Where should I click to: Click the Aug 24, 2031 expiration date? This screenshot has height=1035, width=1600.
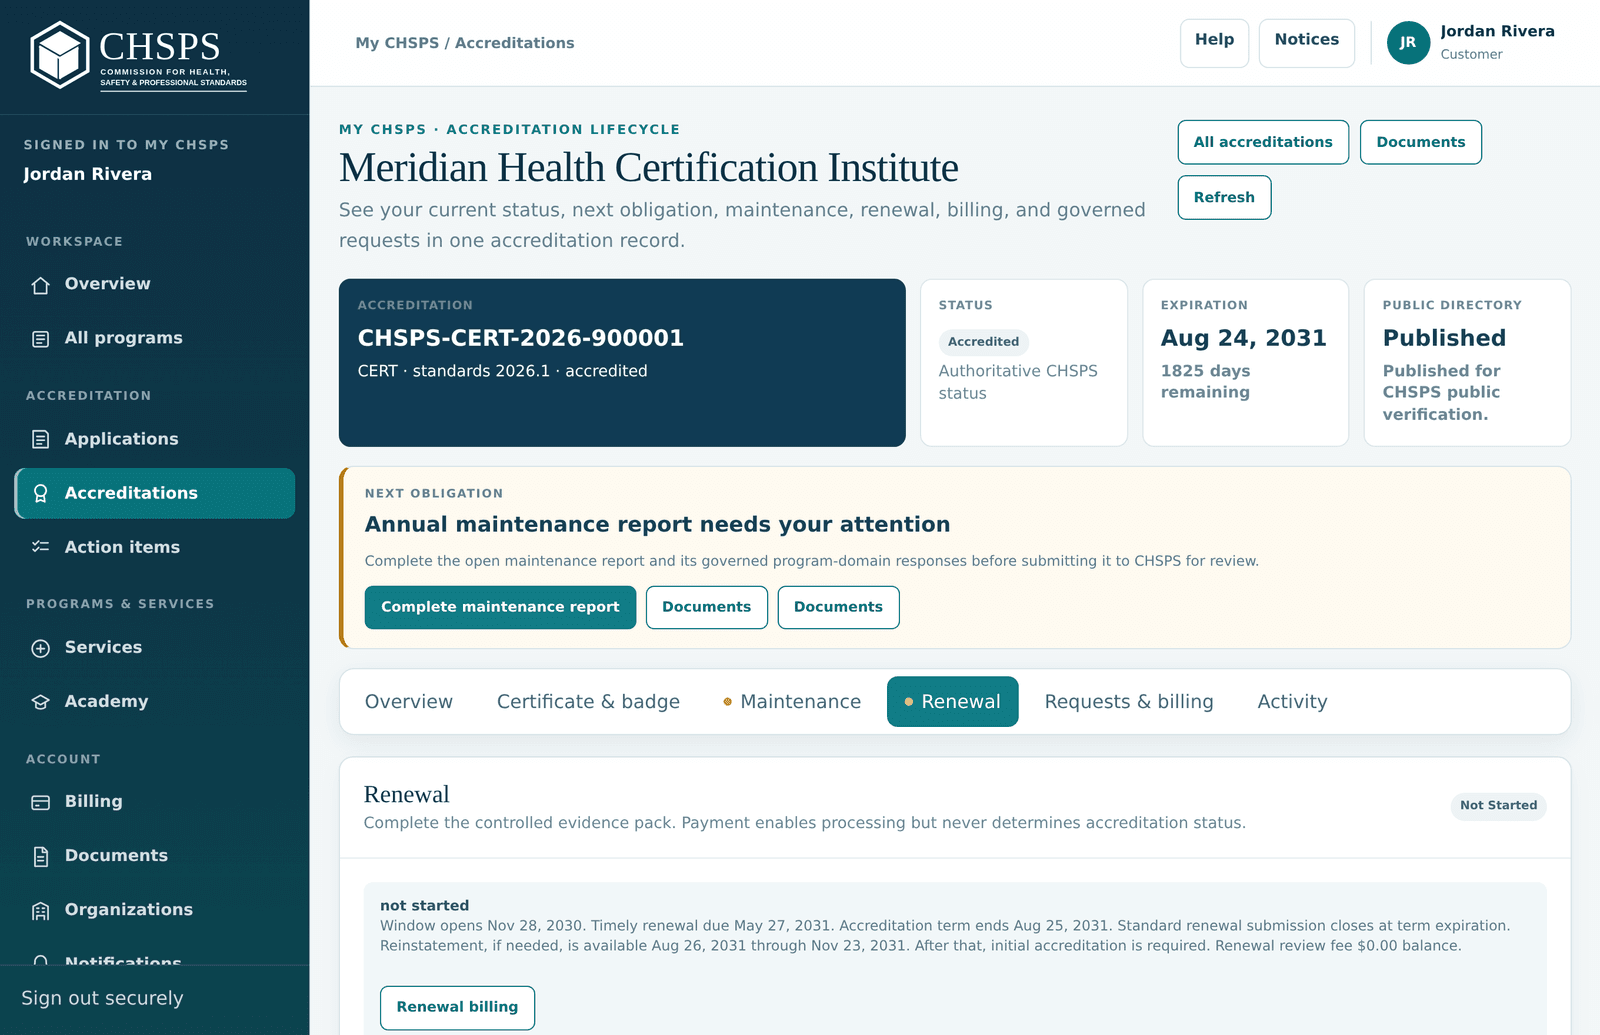click(x=1243, y=338)
